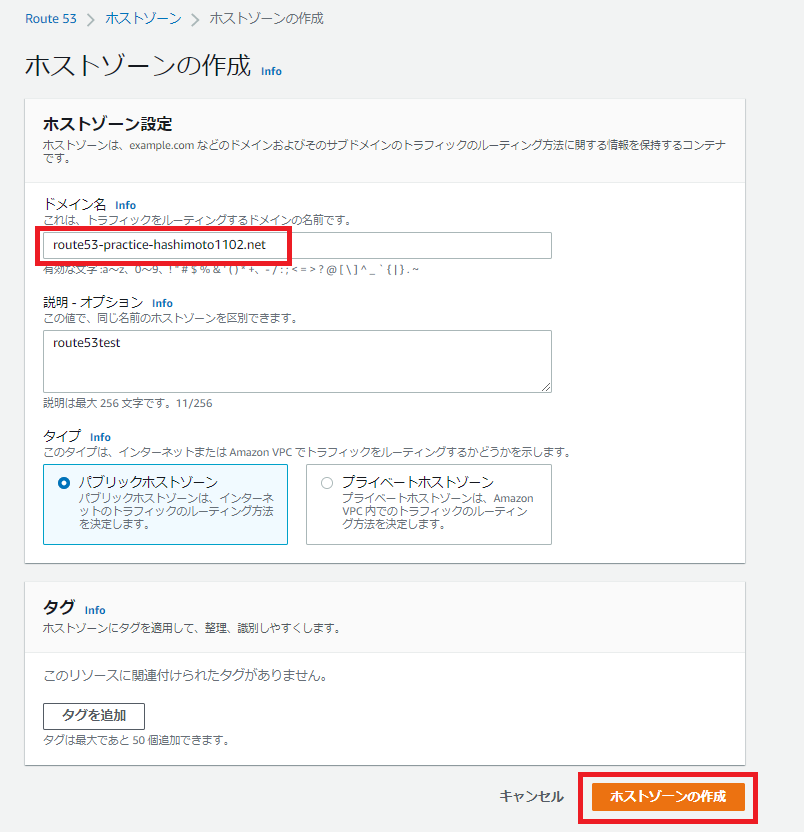Click キャンセル to discard the form
The width and height of the screenshot is (804, 832).
(x=531, y=796)
